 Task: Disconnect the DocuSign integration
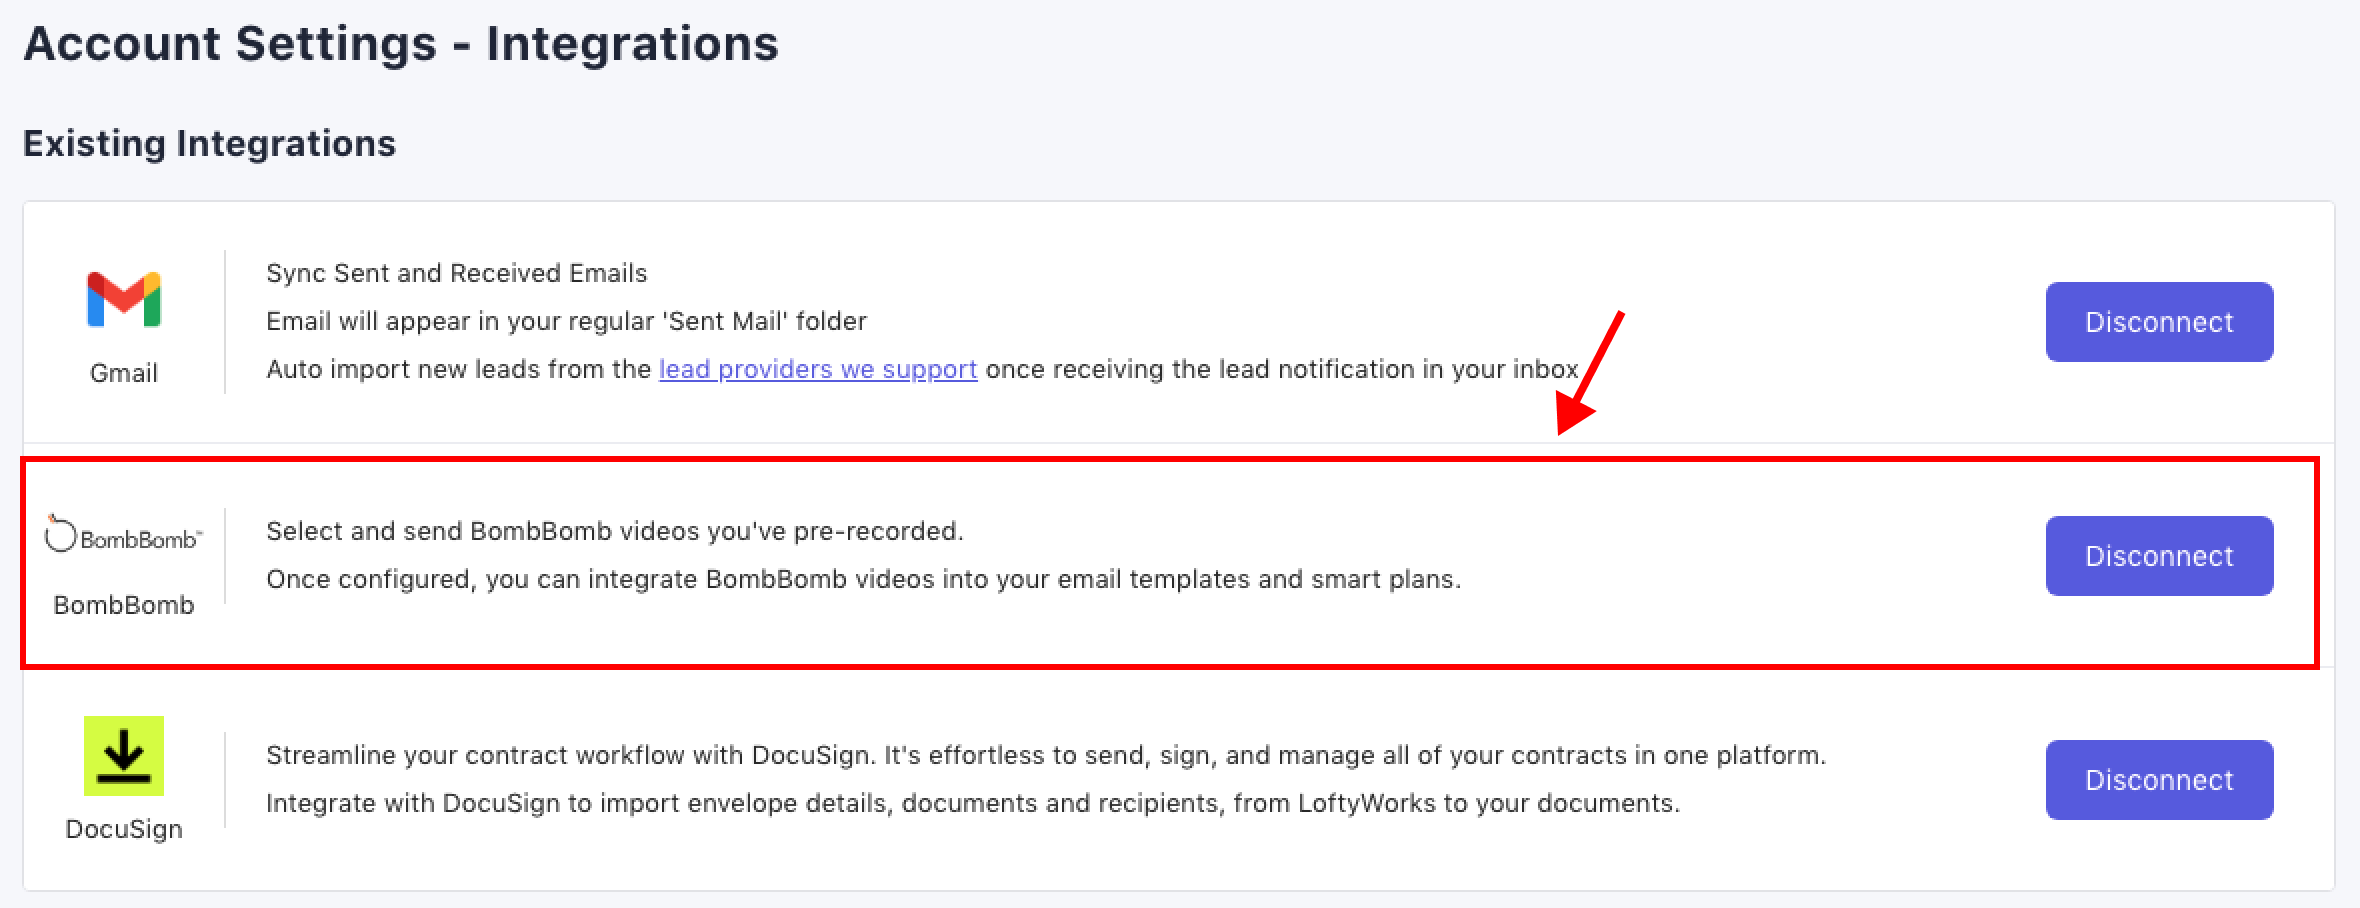2159,780
